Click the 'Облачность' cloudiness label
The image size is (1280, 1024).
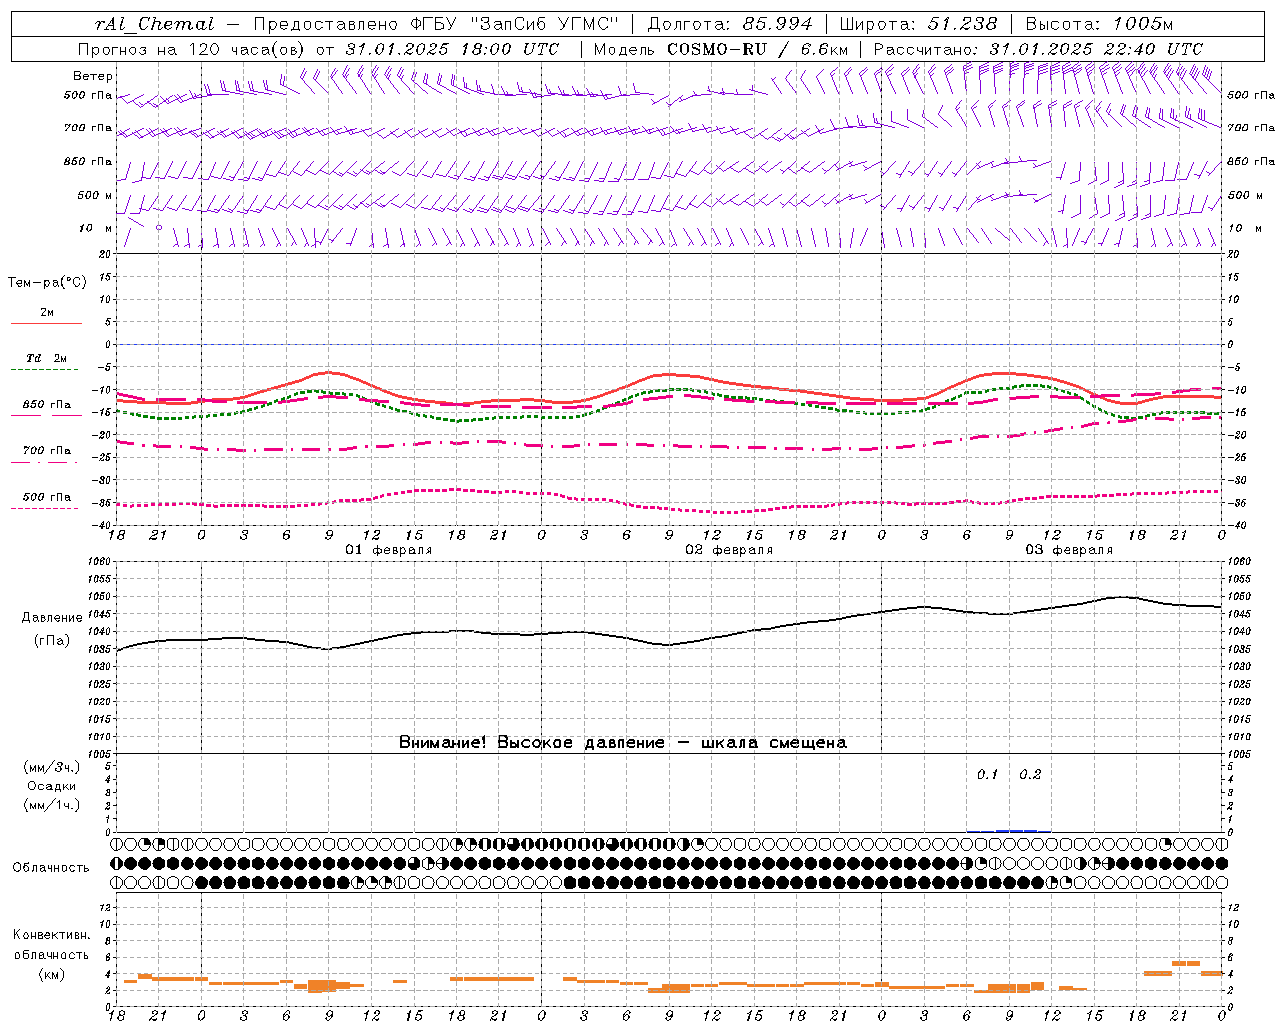point(51,868)
